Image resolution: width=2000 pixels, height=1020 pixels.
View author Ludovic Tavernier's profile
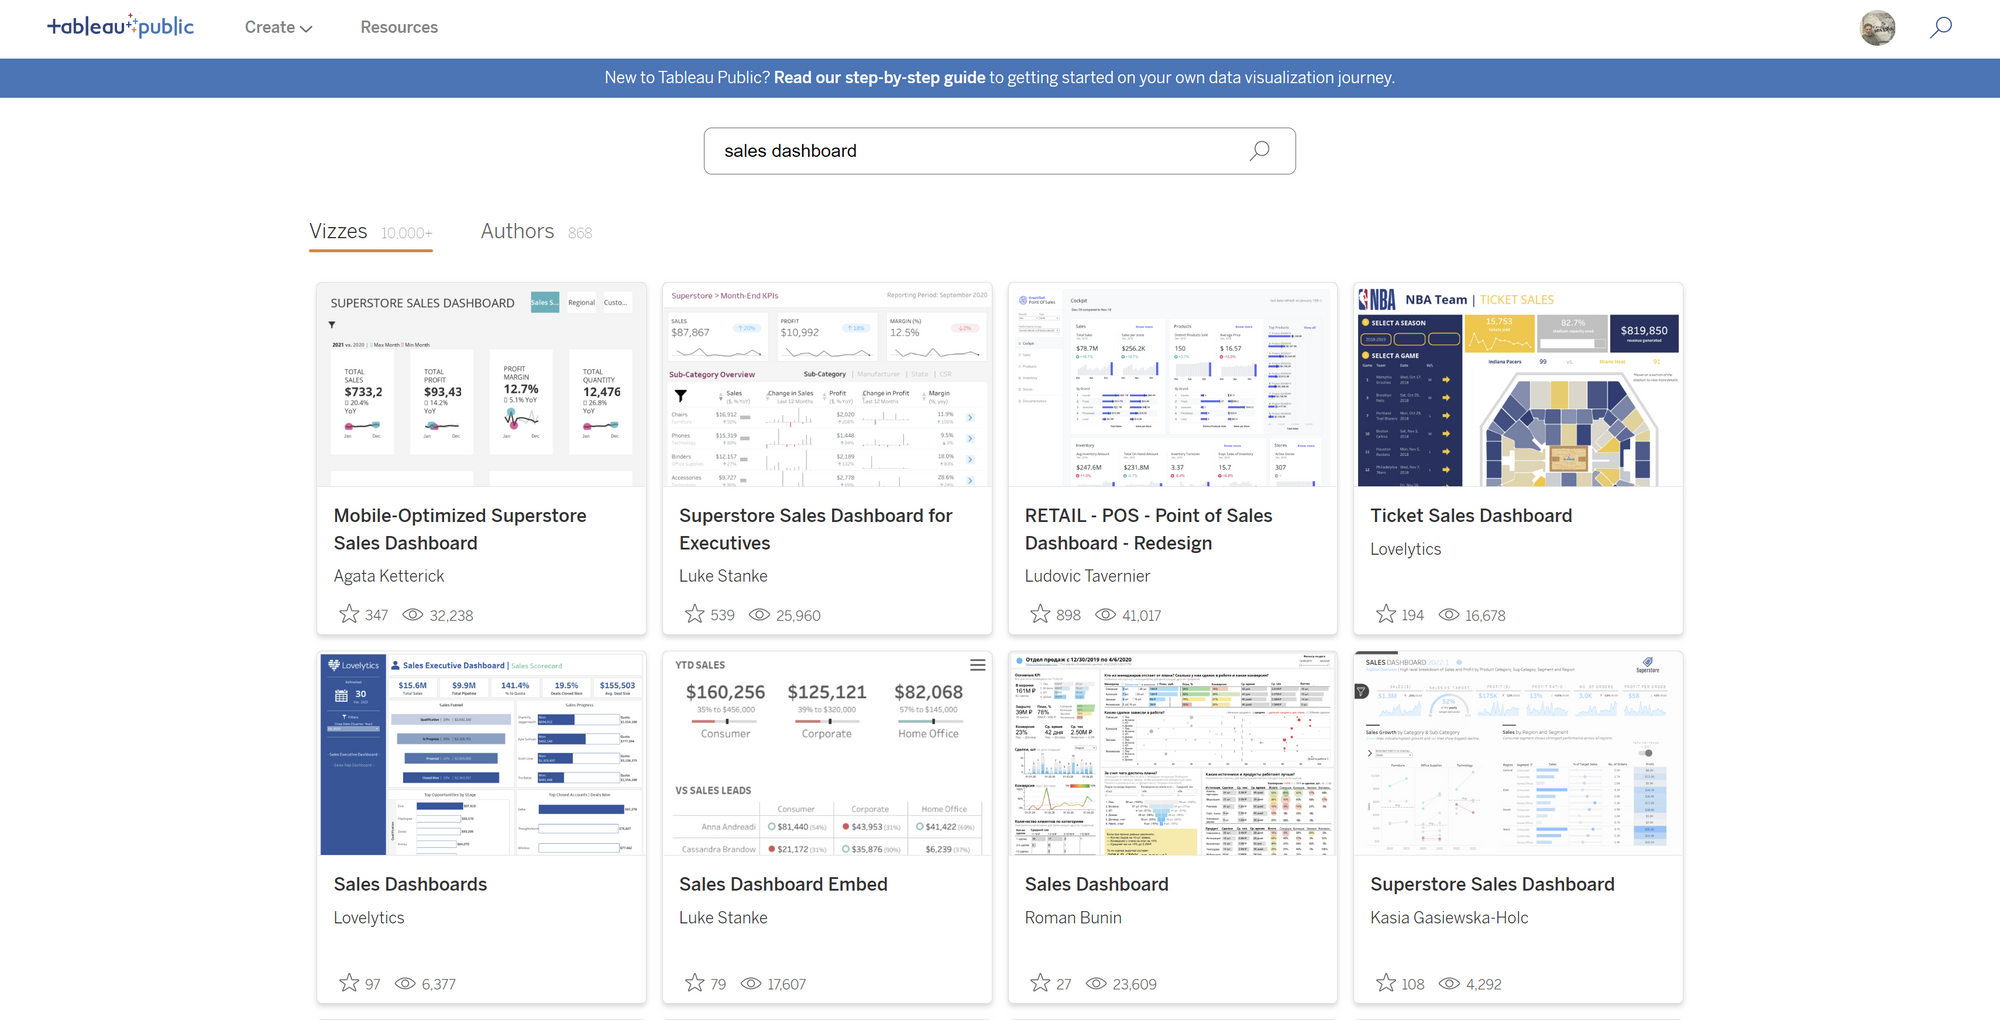(x=1087, y=576)
